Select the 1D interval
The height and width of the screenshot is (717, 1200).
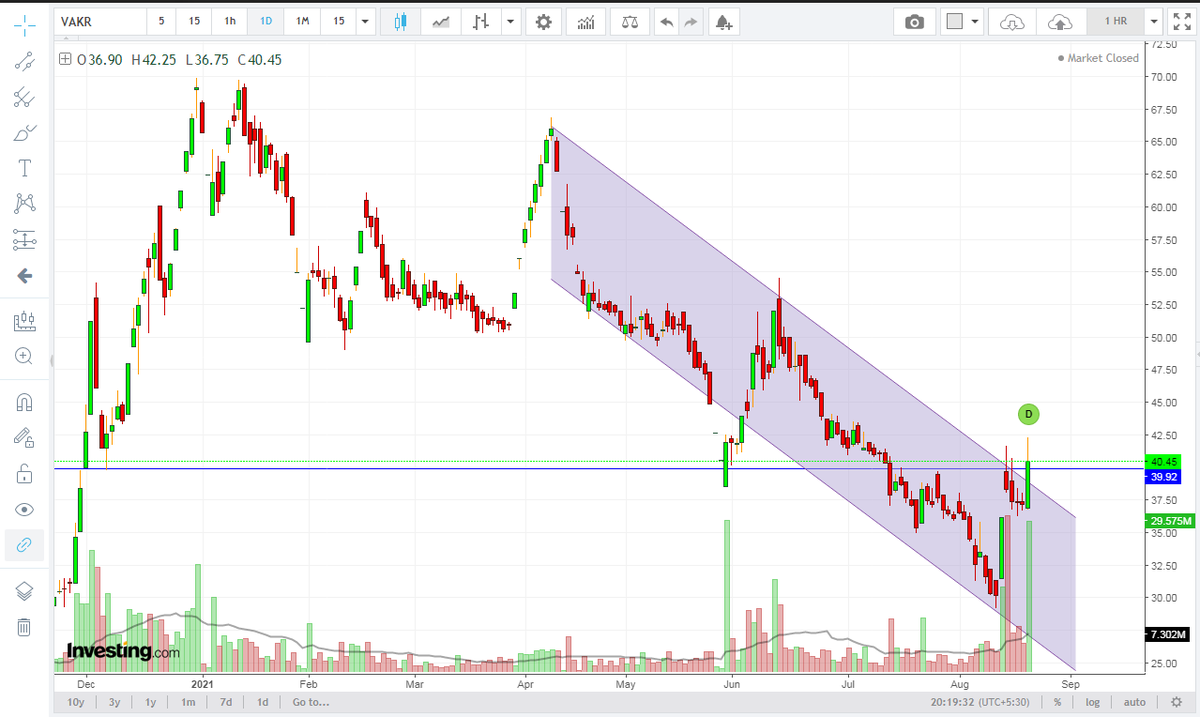point(265,21)
